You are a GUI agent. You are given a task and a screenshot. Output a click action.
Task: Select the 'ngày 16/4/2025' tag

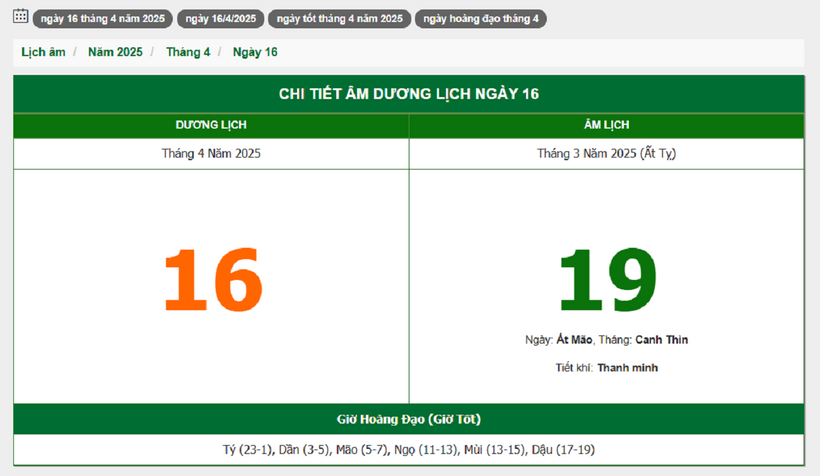pos(220,19)
